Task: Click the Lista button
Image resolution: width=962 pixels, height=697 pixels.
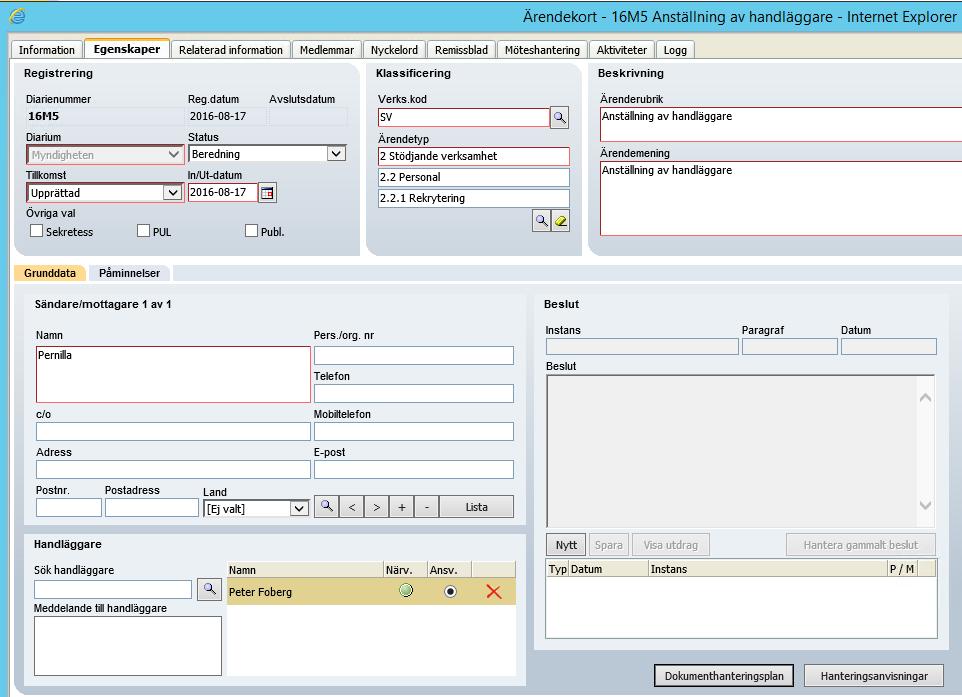Action: (477, 507)
